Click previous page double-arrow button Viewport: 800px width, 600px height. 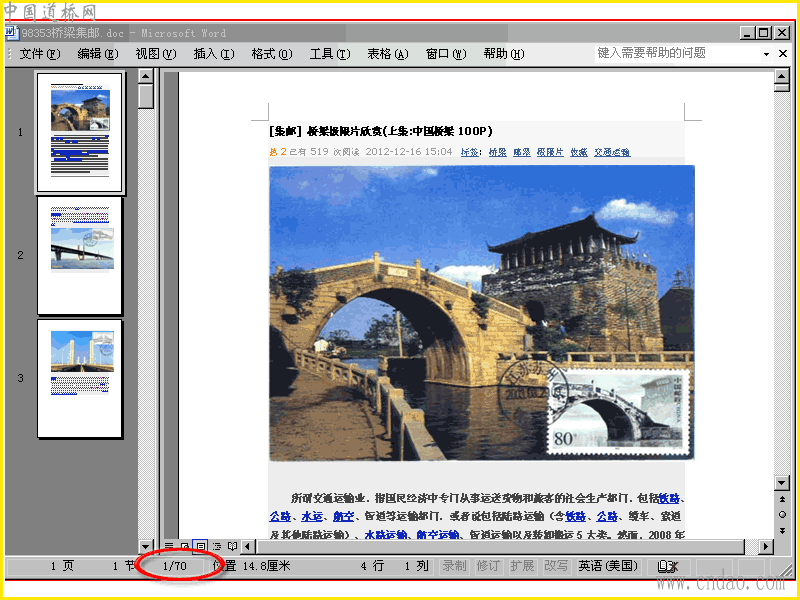pos(782,498)
